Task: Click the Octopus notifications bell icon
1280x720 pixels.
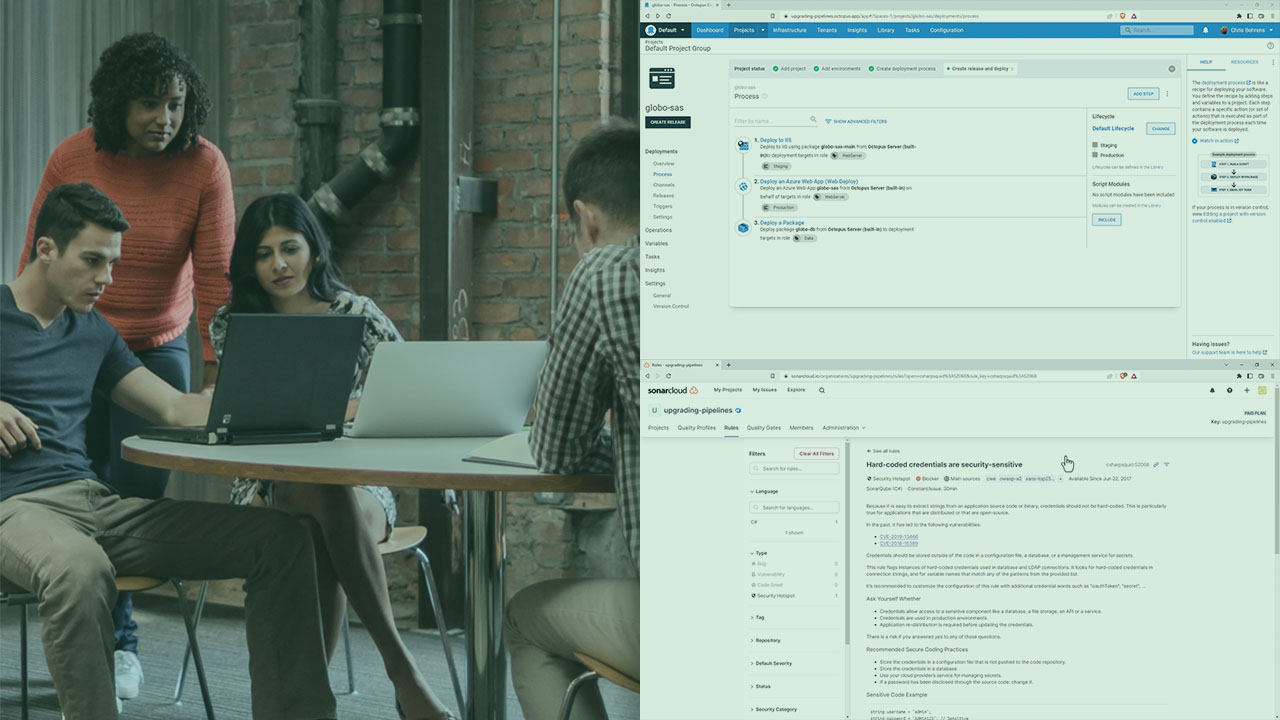Action: (x=1205, y=30)
